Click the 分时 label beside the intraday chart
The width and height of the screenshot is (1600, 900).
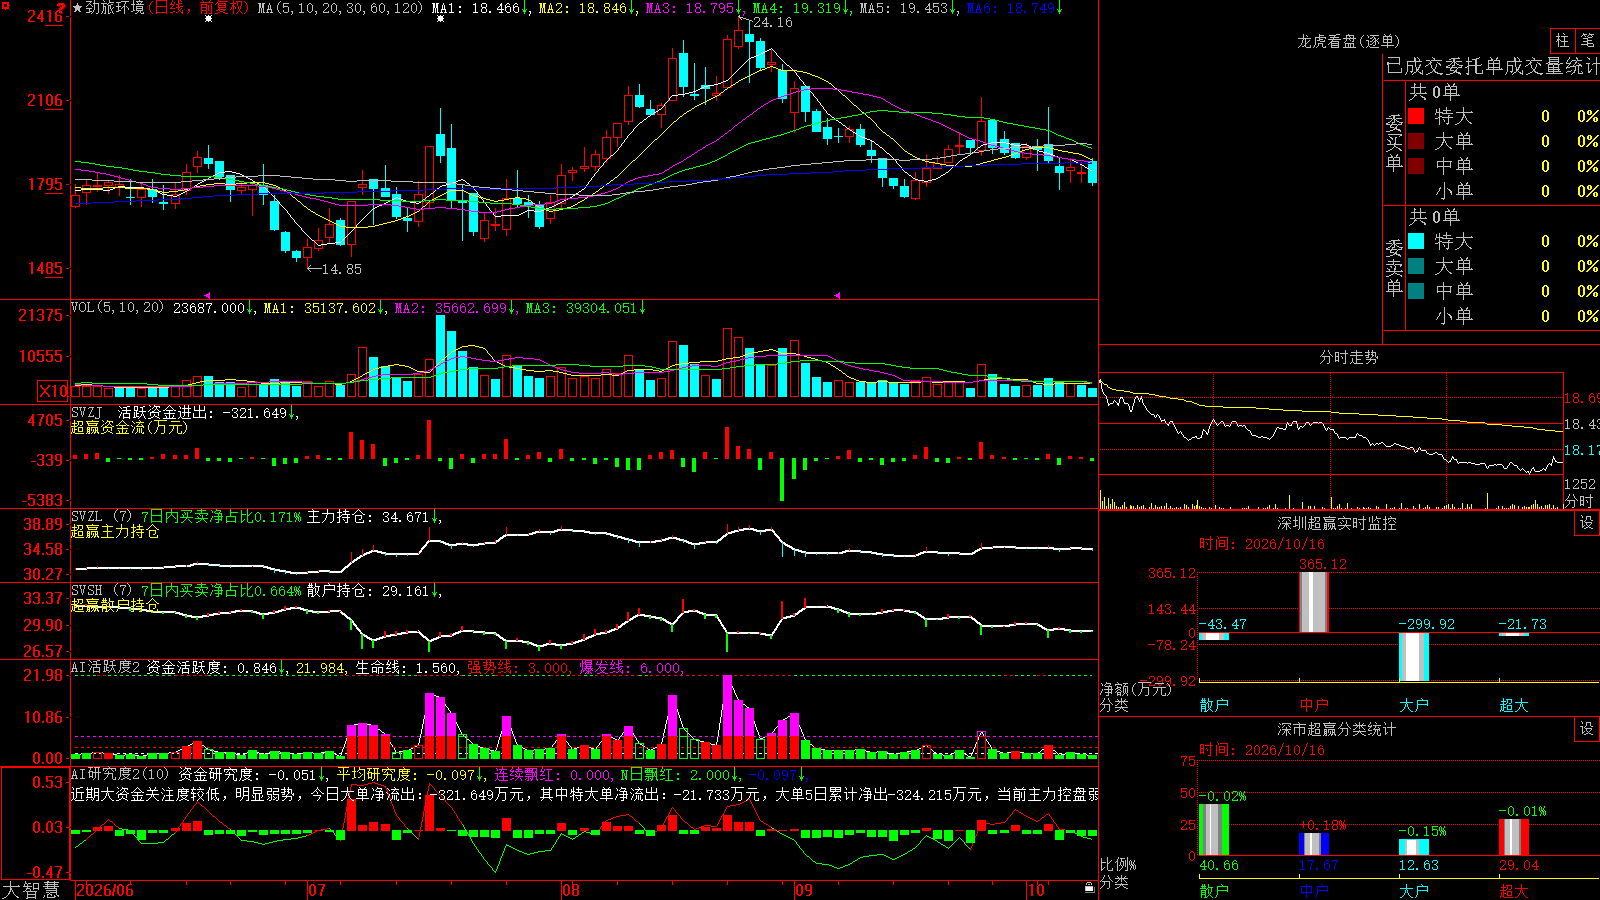click(x=1579, y=501)
